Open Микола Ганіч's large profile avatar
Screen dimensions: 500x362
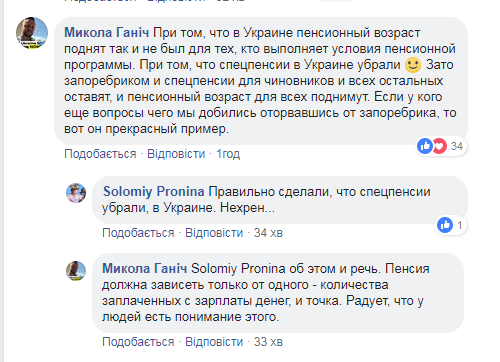tap(32, 33)
